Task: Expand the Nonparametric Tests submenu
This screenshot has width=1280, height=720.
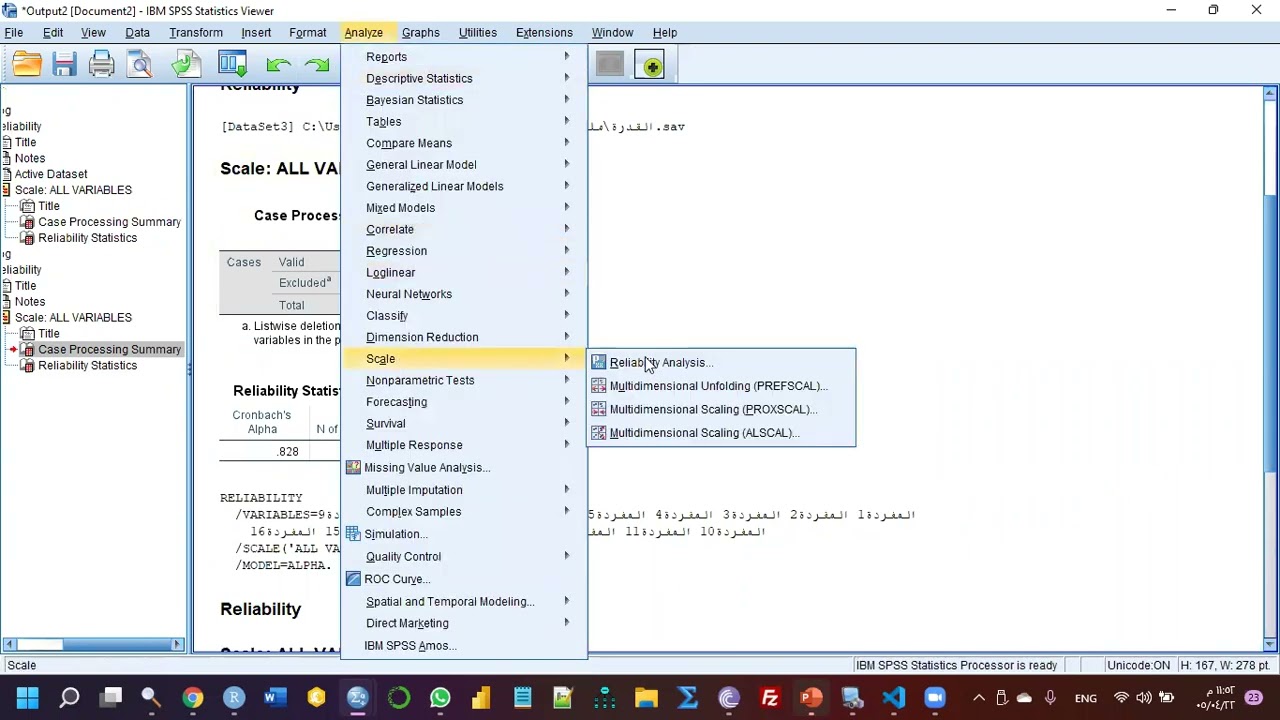Action: click(465, 380)
